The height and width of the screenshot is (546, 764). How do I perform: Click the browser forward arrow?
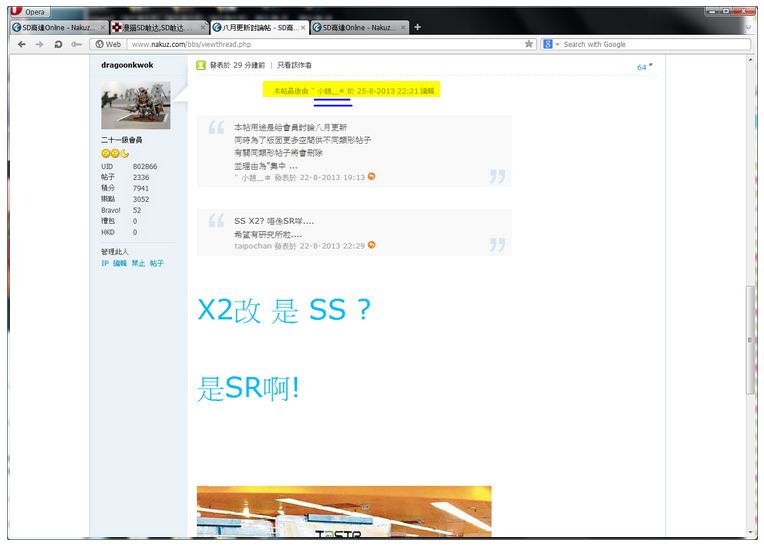pyautogui.click(x=40, y=44)
